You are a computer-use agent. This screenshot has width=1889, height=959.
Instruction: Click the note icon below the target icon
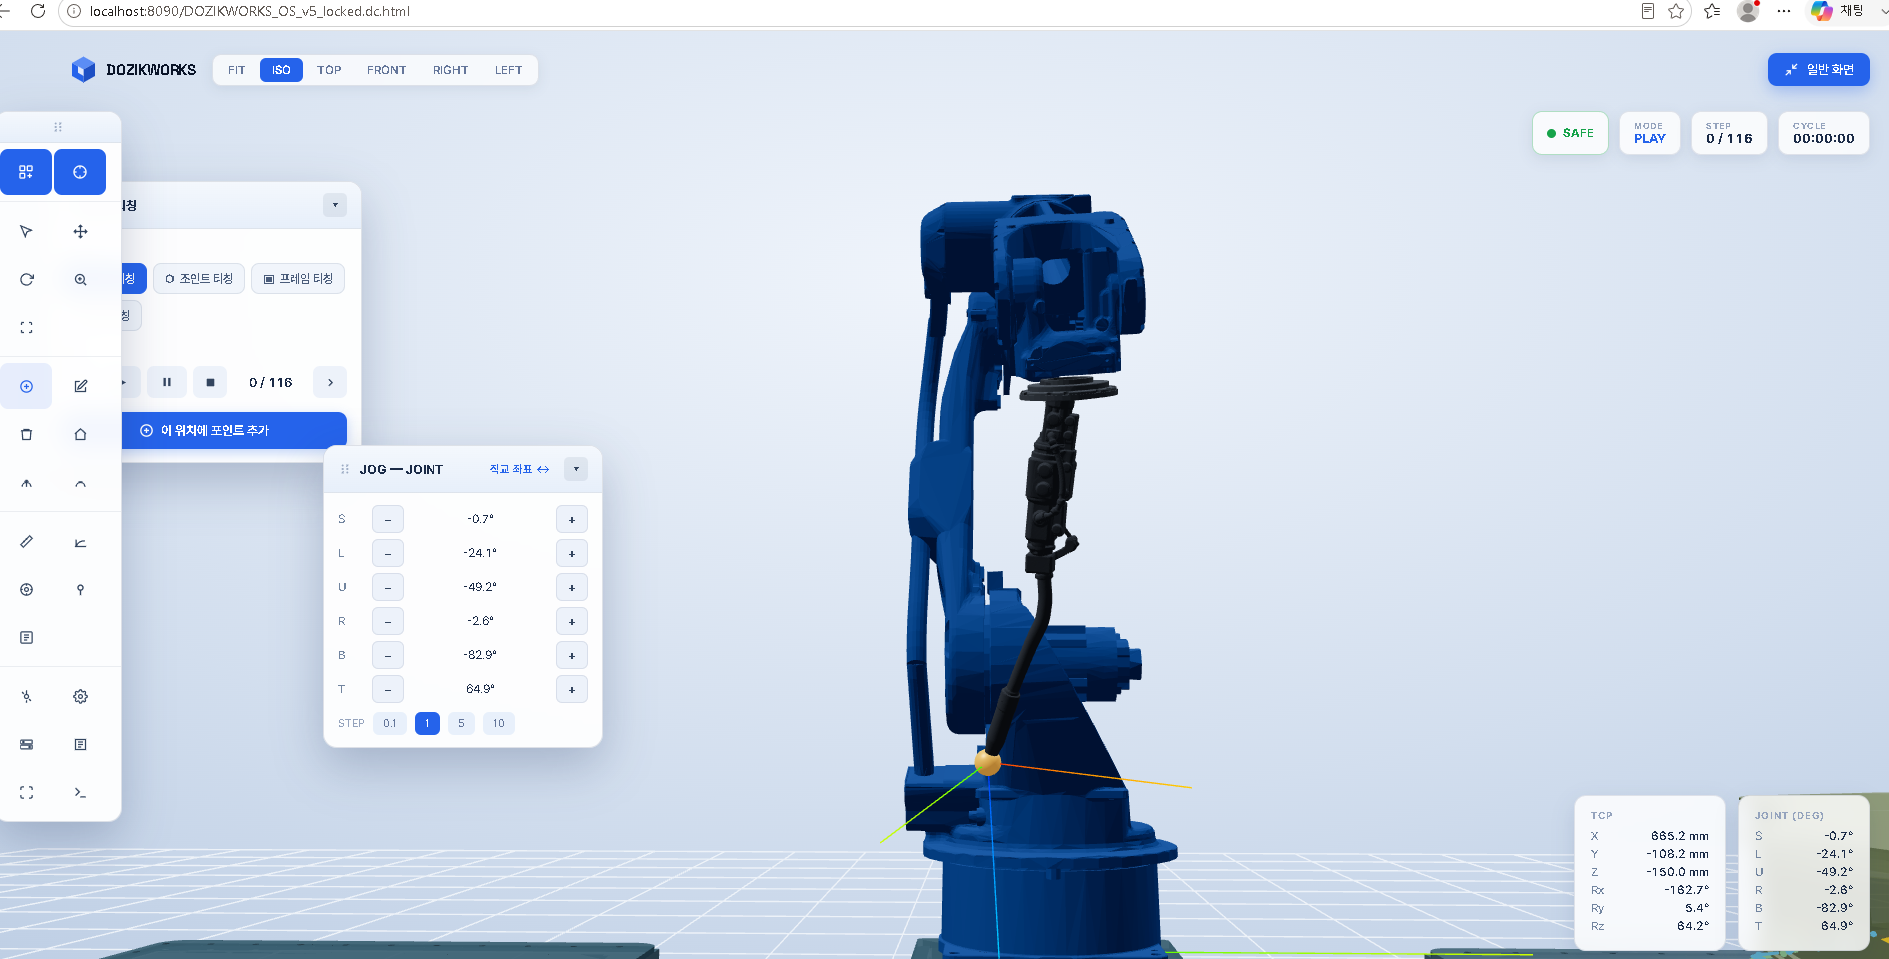pyautogui.click(x=26, y=638)
